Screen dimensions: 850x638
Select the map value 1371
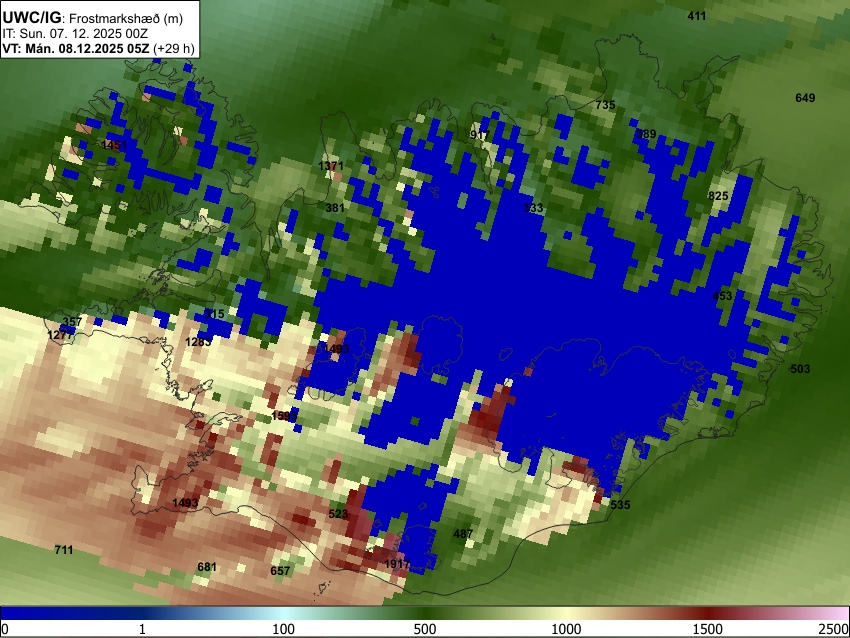coord(331,165)
